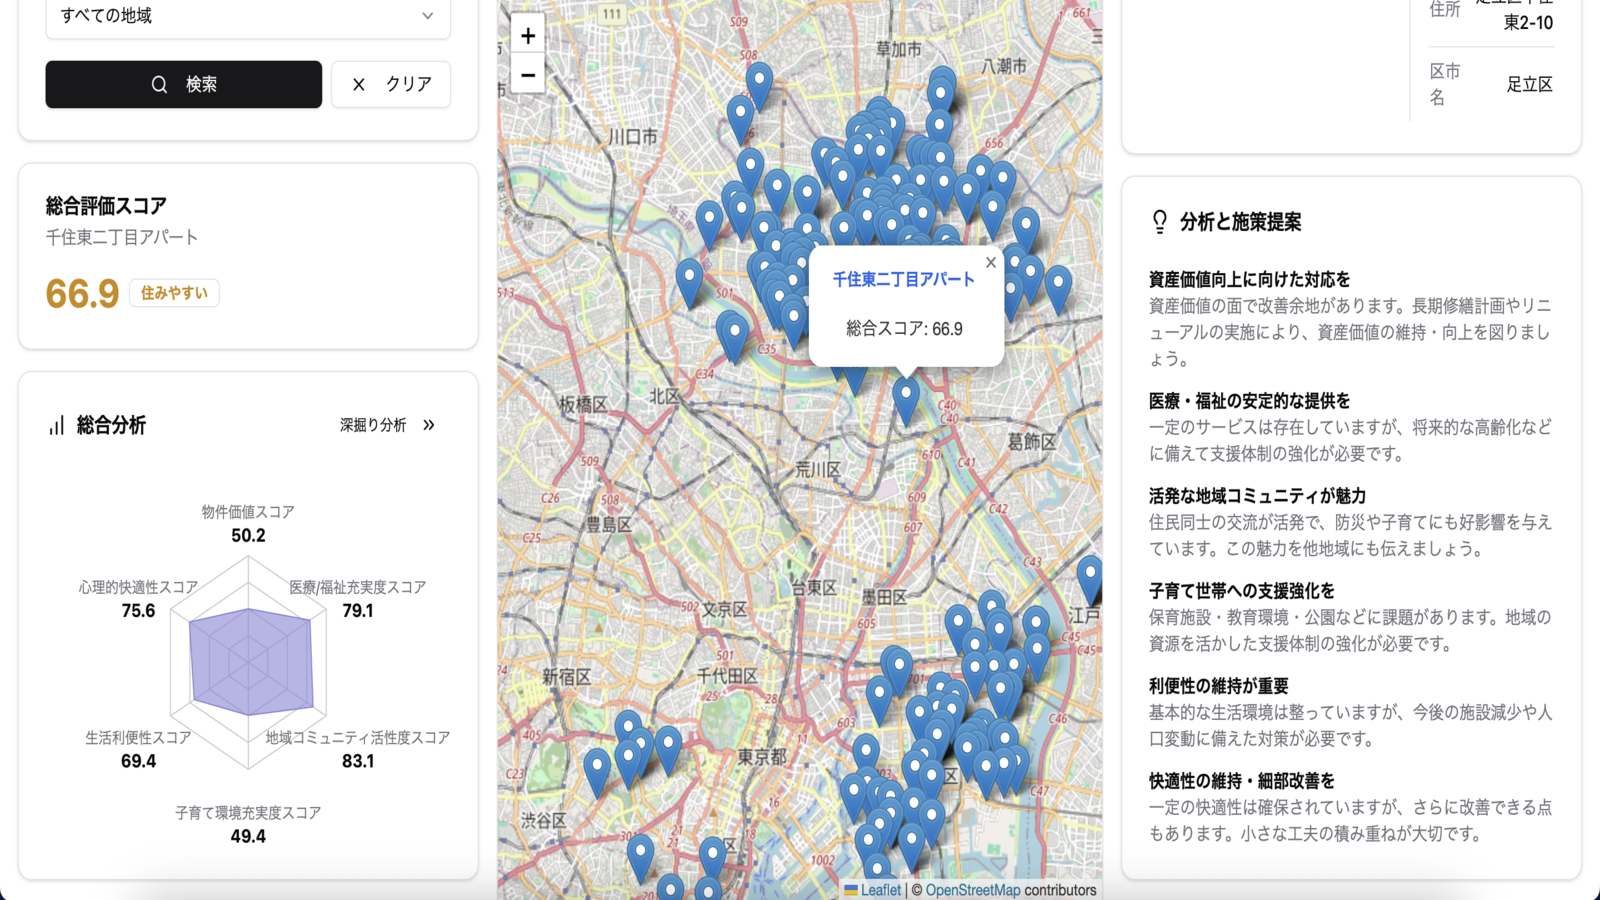Open the すべての地域 dropdown
Viewport: 1600px width, 900px height.
[248, 17]
